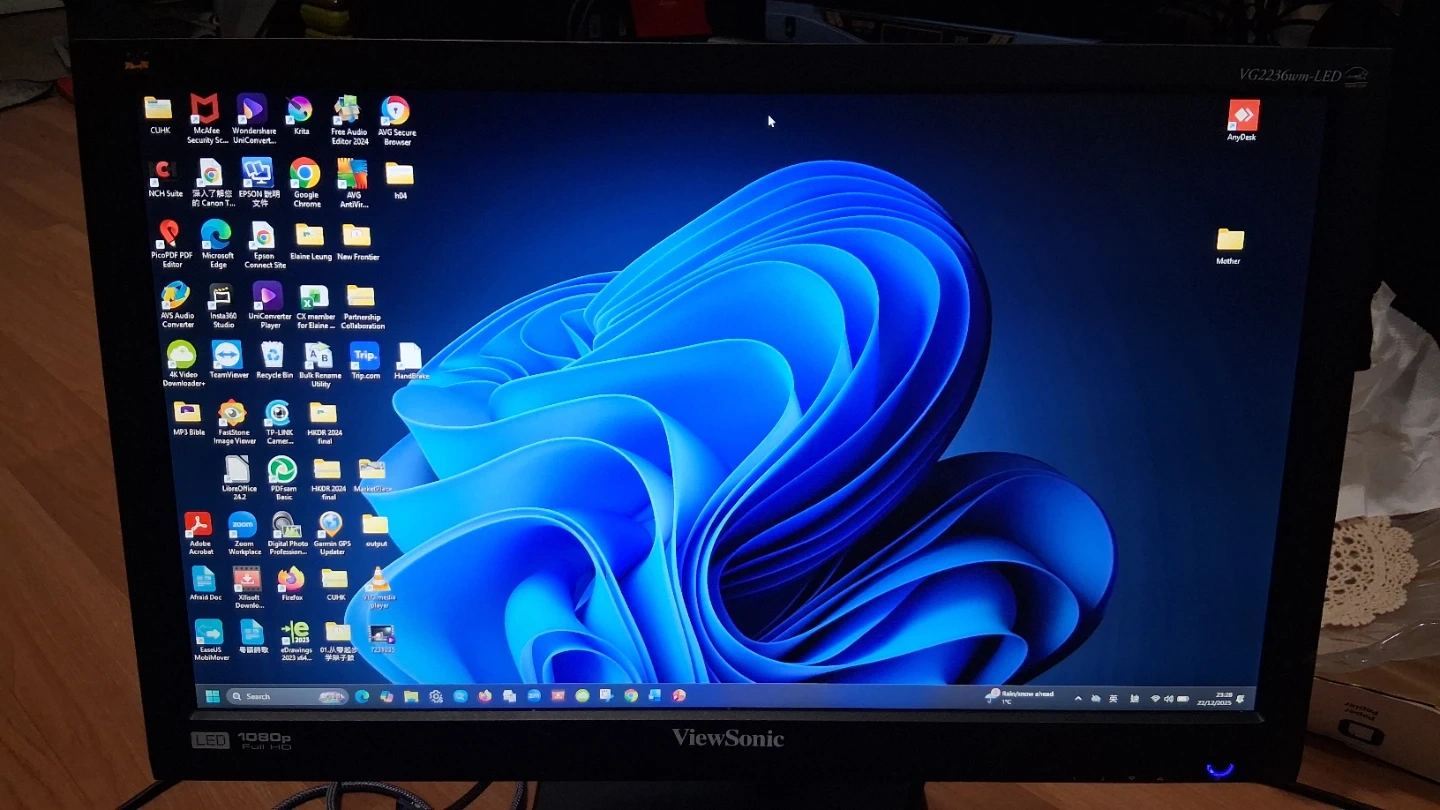
Task: Open the Krita desktop shortcut
Action: pyautogui.click(x=300, y=111)
